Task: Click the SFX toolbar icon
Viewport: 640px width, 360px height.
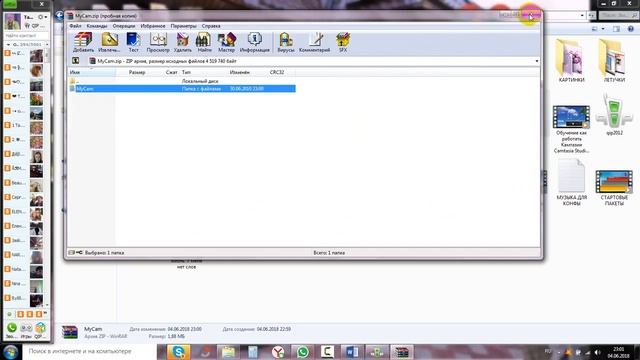Action: pyautogui.click(x=343, y=42)
